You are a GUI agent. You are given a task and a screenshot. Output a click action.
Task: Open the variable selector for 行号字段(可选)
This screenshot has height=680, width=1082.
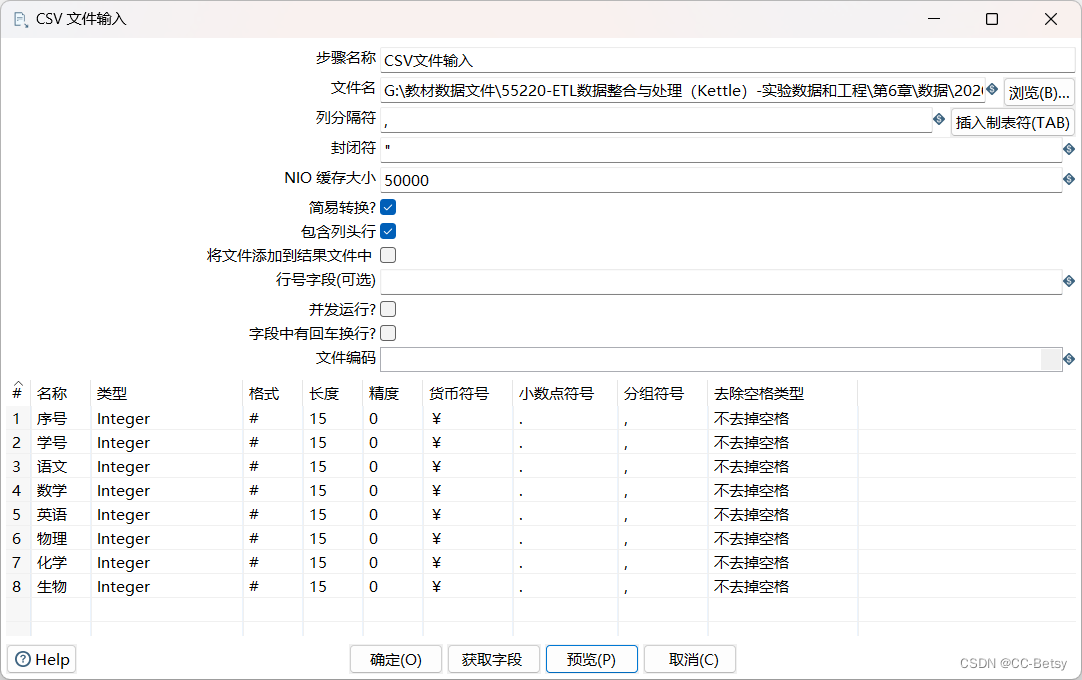tap(1068, 281)
